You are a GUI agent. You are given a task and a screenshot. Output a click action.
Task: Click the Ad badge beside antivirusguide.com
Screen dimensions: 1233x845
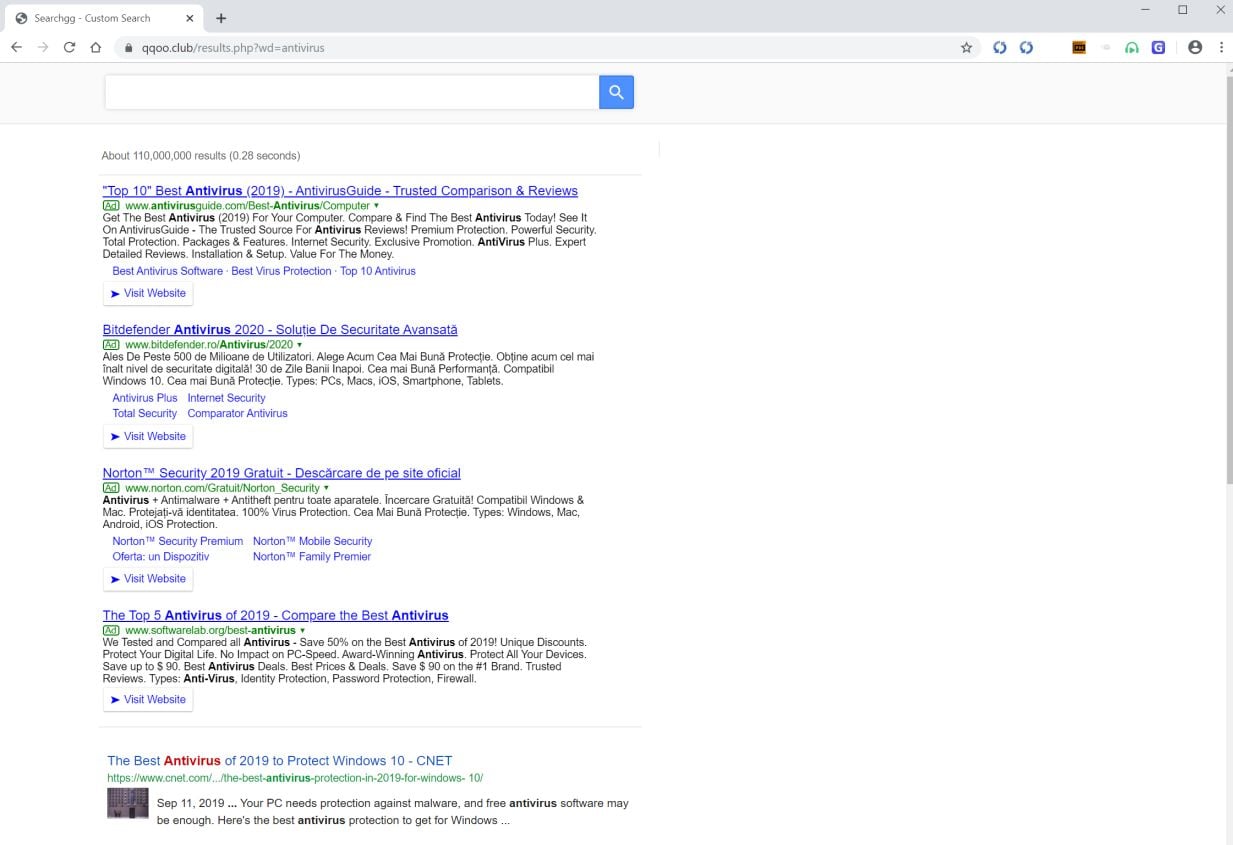pyautogui.click(x=111, y=206)
